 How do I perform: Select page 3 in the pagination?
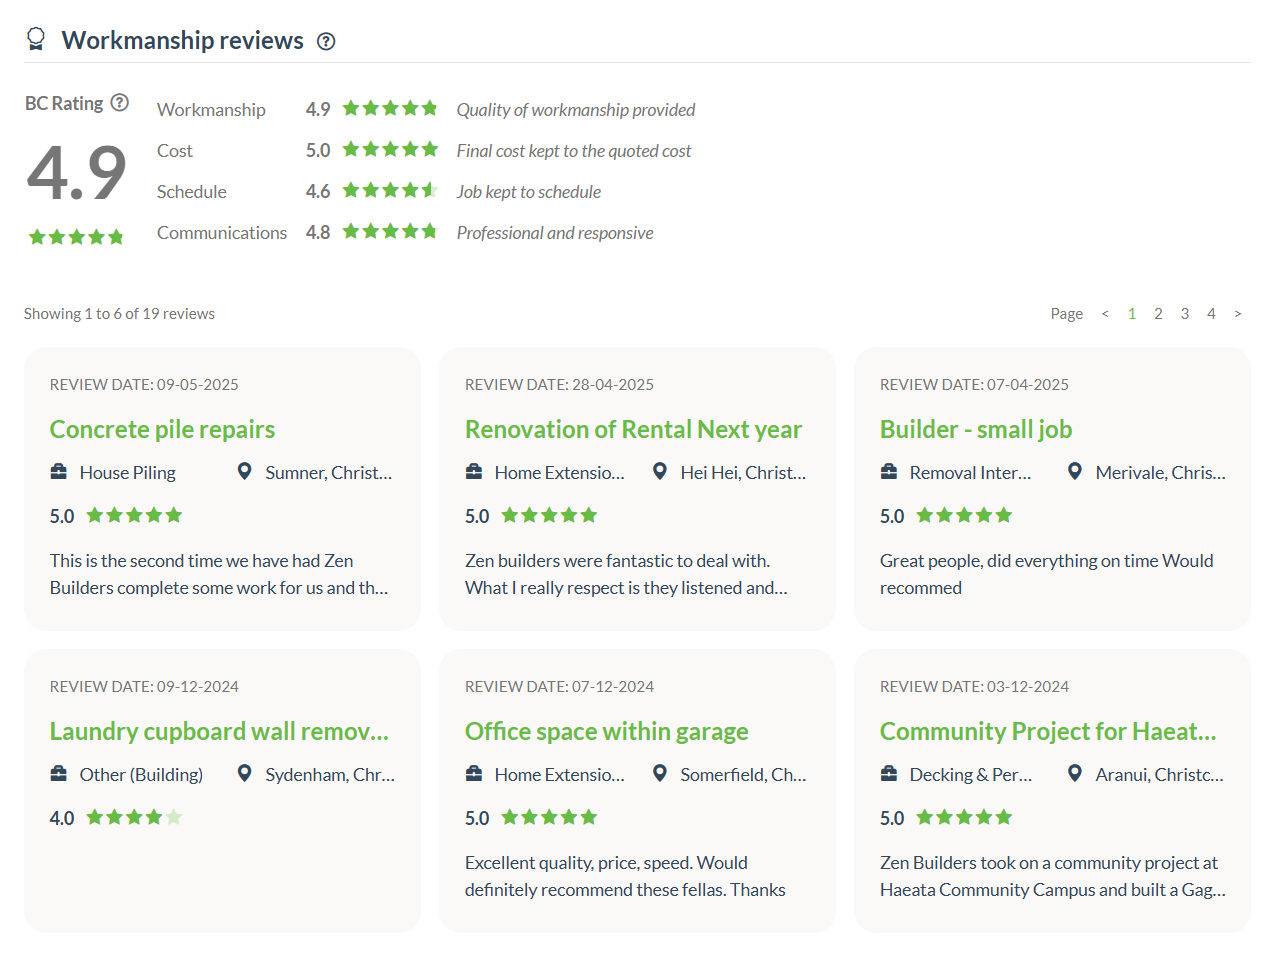click(x=1185, y=314)
